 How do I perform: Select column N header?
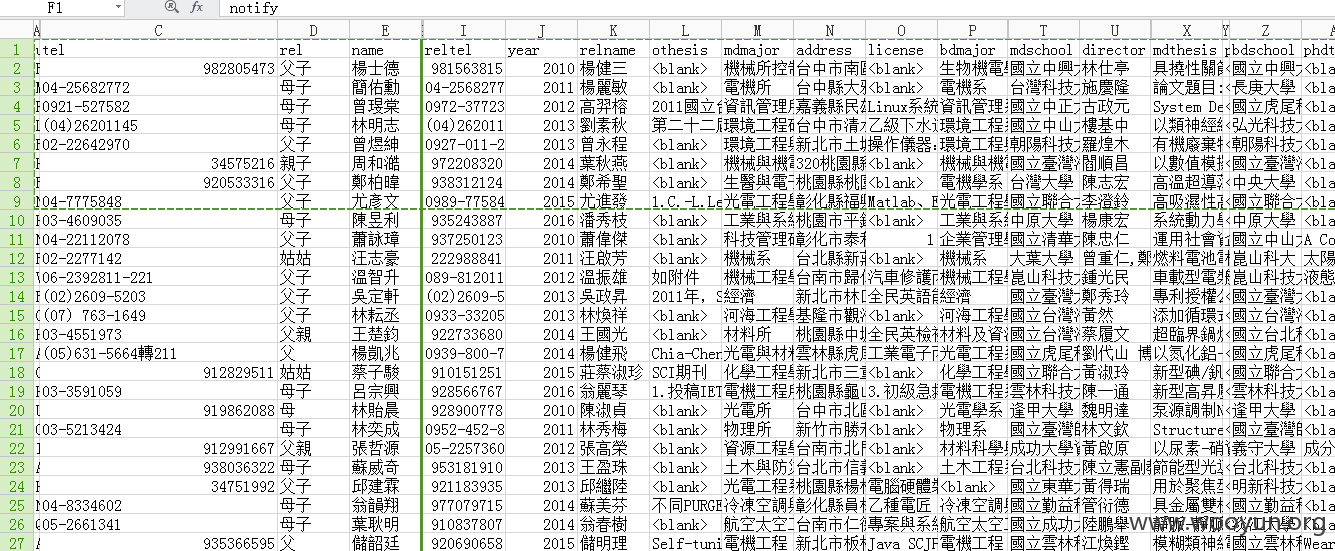coord(829,31)
